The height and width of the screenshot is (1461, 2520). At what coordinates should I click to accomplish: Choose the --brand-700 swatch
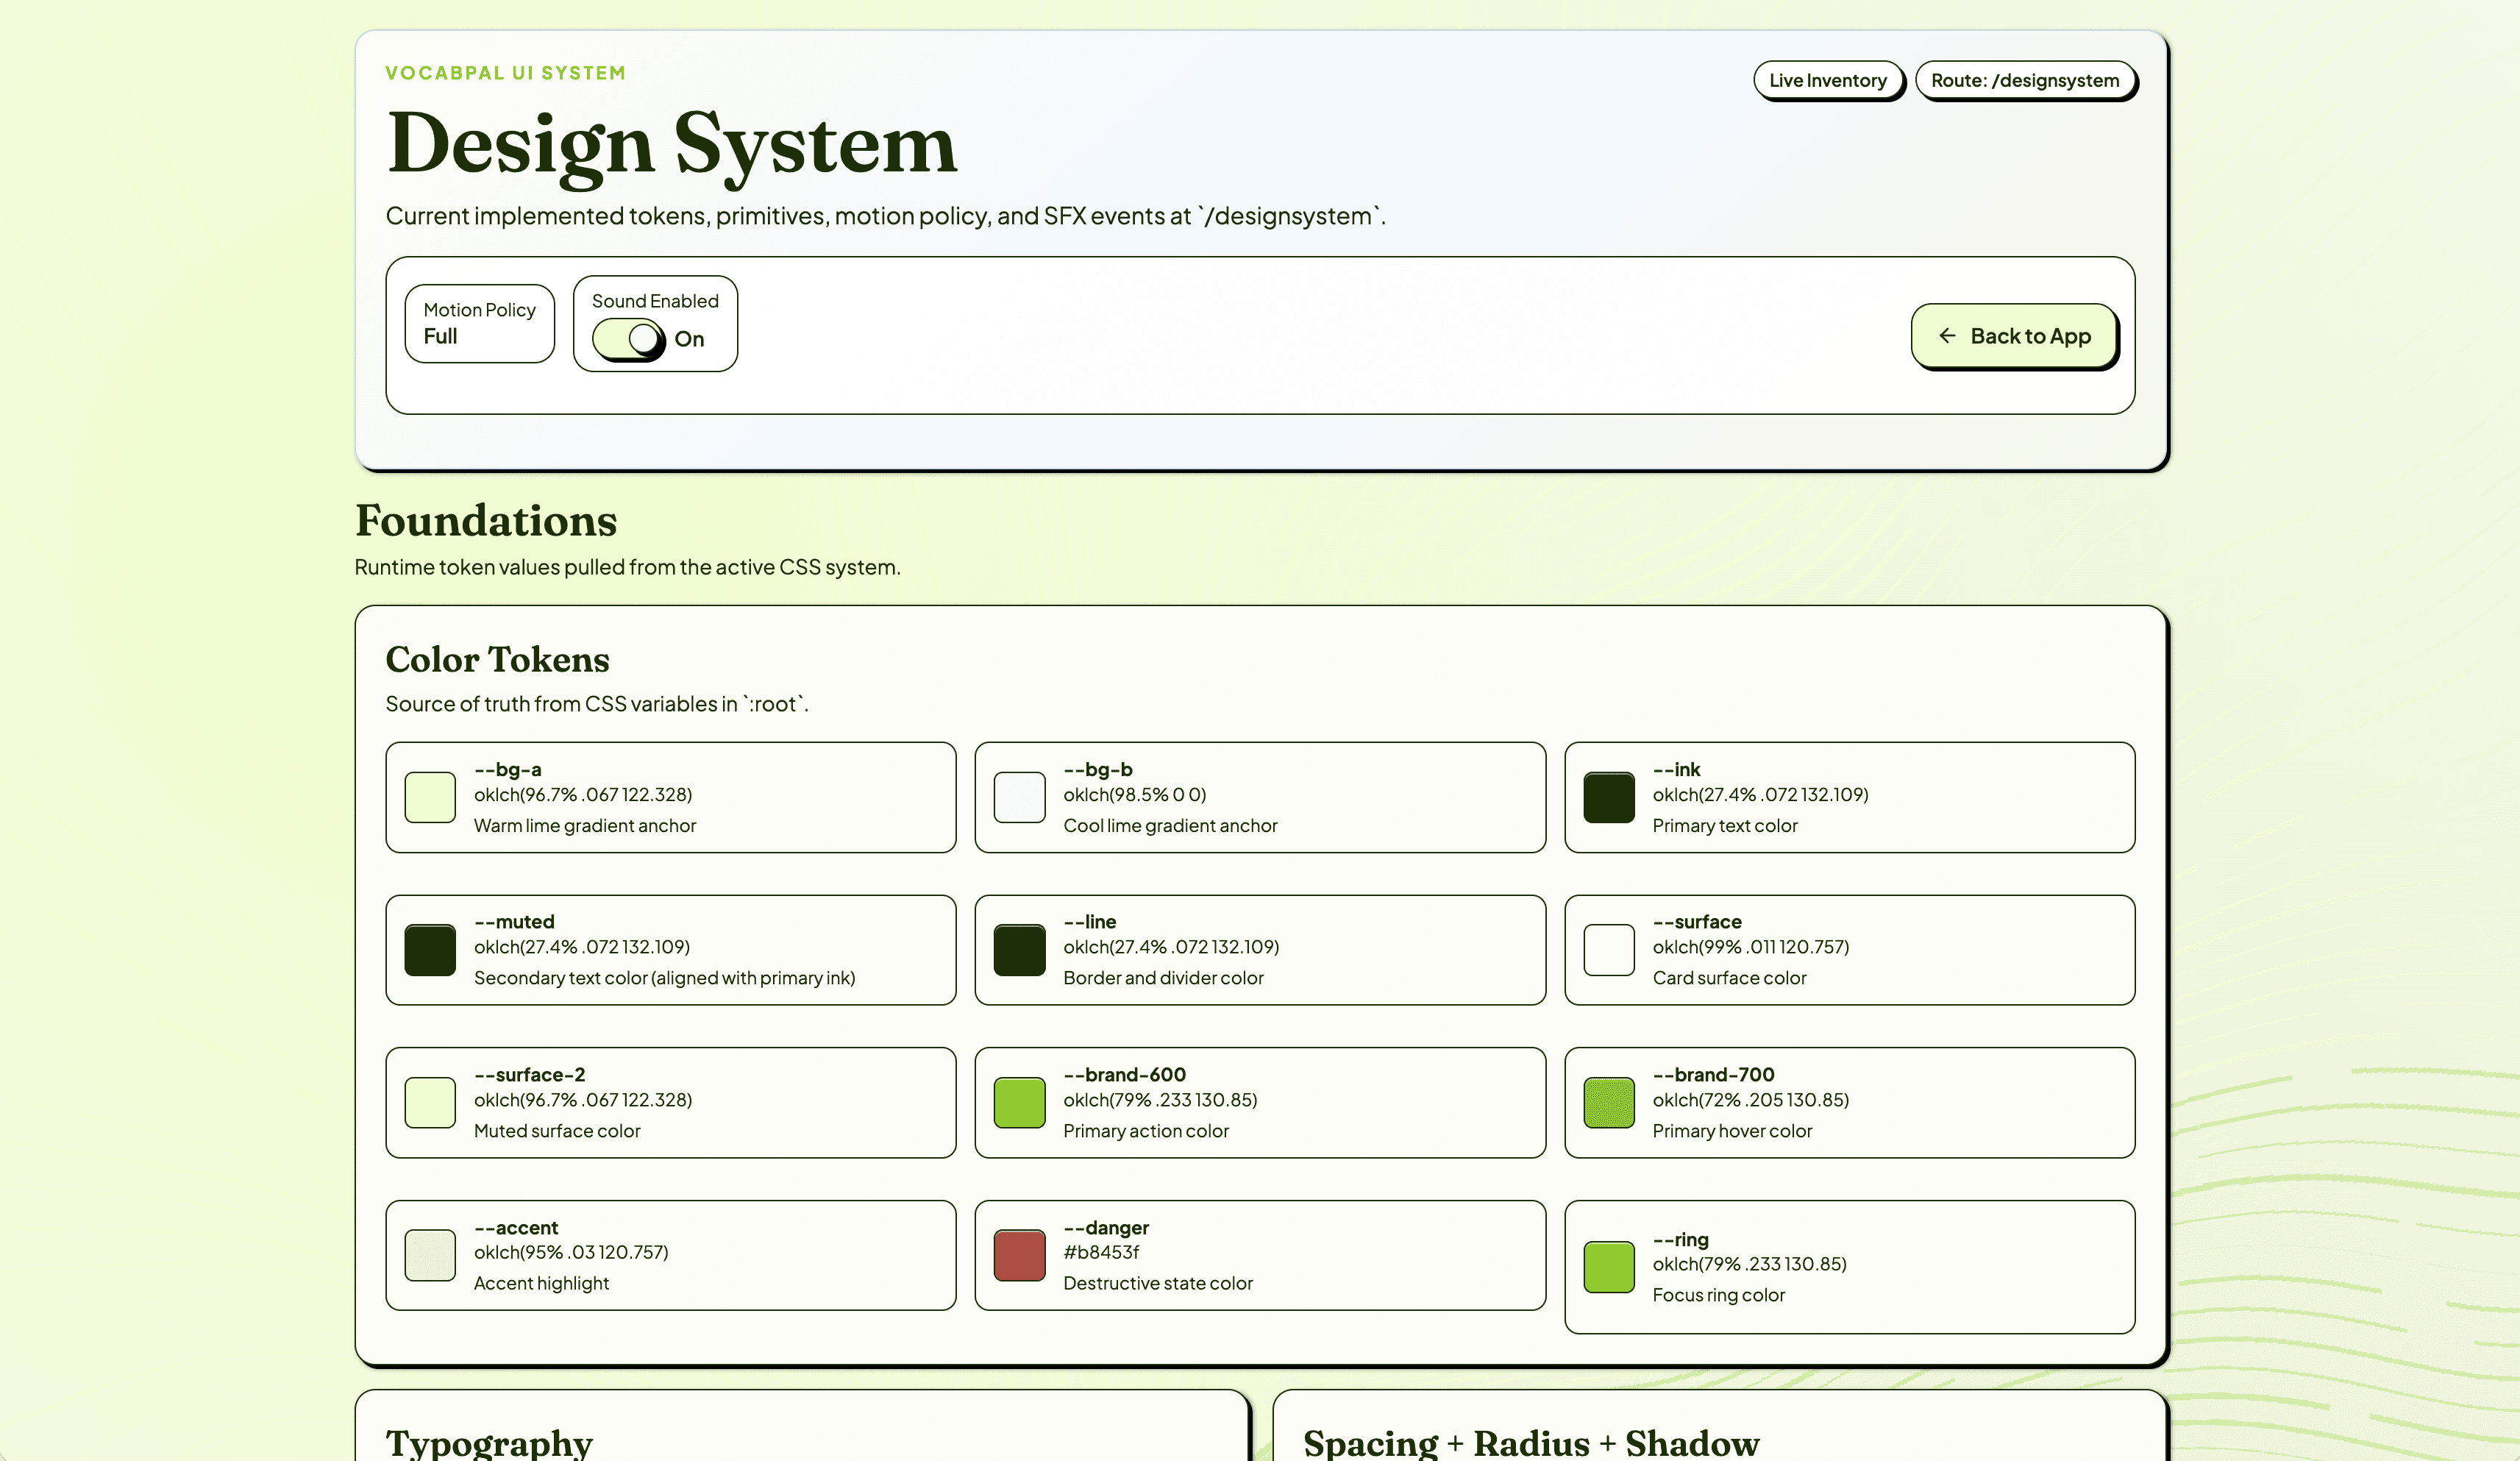pos(1608,1102)
